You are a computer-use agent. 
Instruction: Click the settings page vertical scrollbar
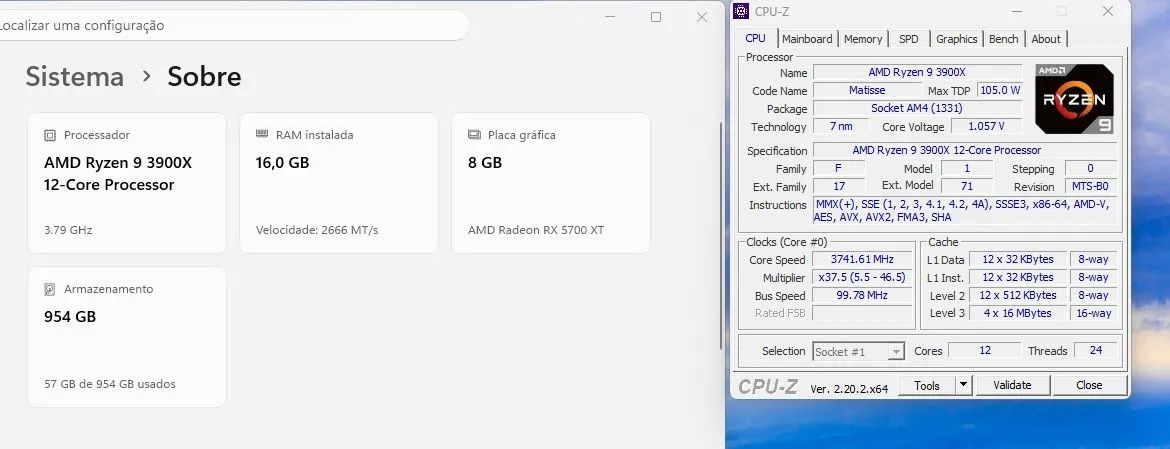pos(719,235)
